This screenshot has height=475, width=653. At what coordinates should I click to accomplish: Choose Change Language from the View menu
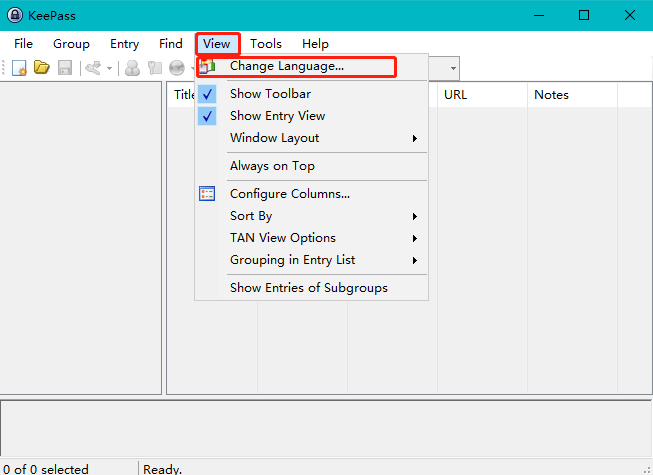(x=312, y=66)
